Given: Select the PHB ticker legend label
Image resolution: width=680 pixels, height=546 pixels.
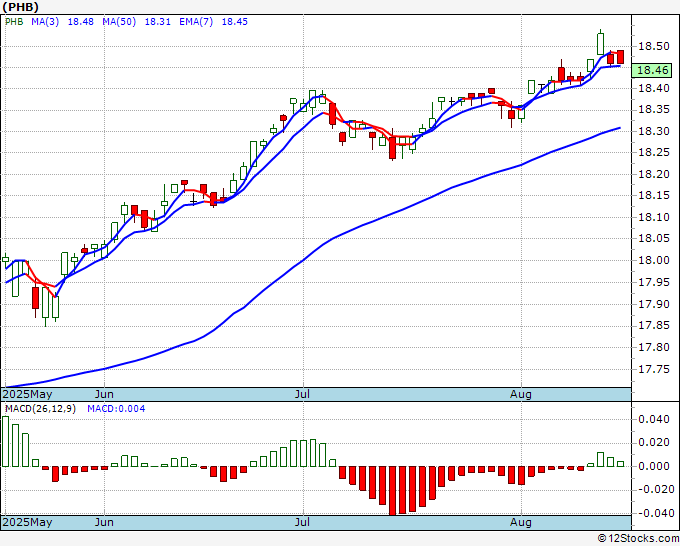Looking at the screenshot, I should 13,22.
